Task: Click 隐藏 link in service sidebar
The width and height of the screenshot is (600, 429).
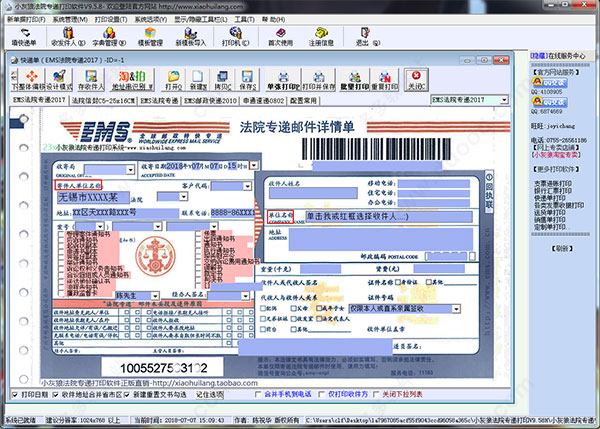Action: 538,56
